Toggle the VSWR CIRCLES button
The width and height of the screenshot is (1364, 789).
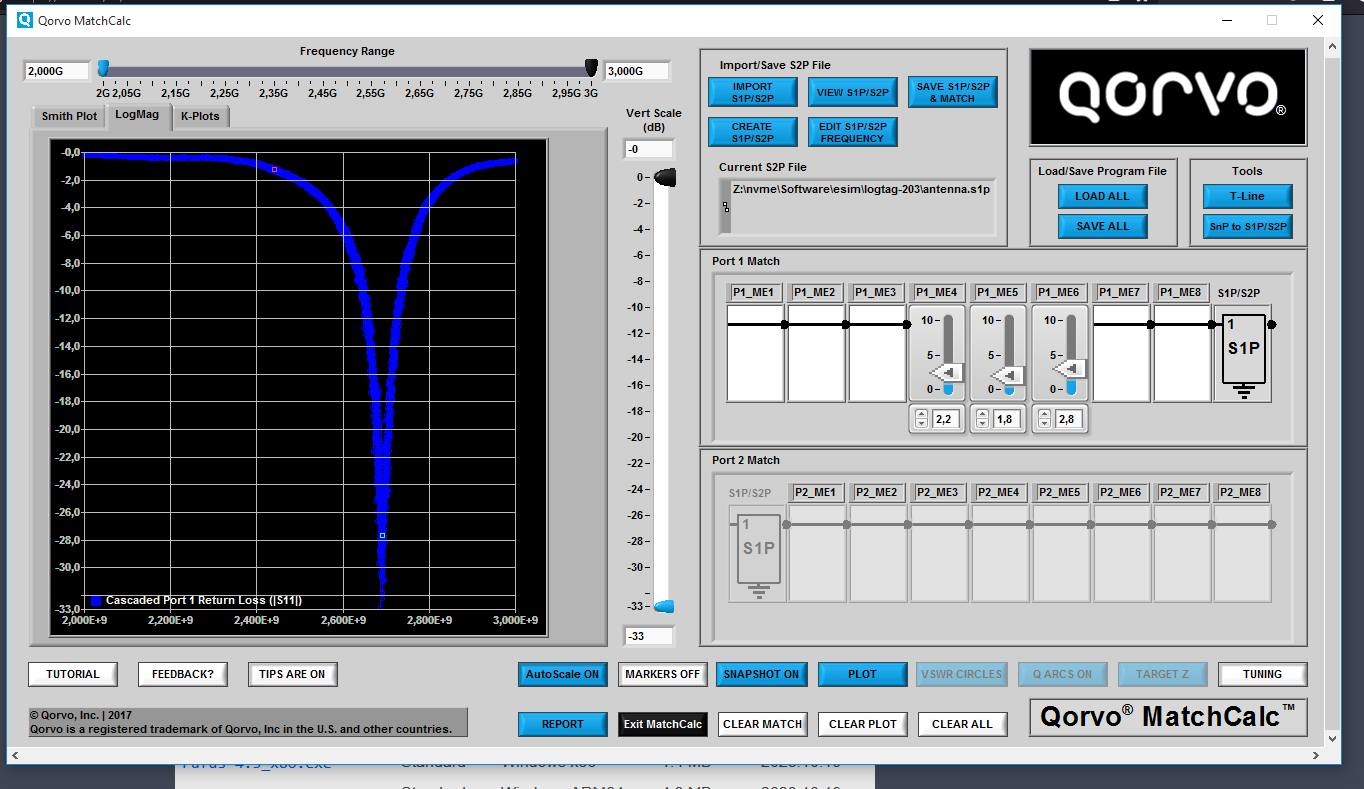click(962, 674)
